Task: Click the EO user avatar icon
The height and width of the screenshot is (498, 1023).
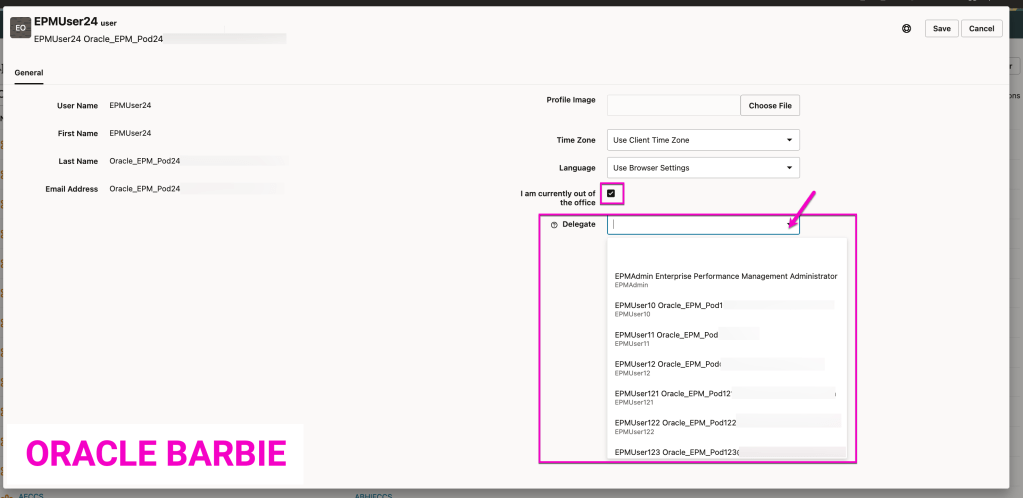Action: pos(19,29)
